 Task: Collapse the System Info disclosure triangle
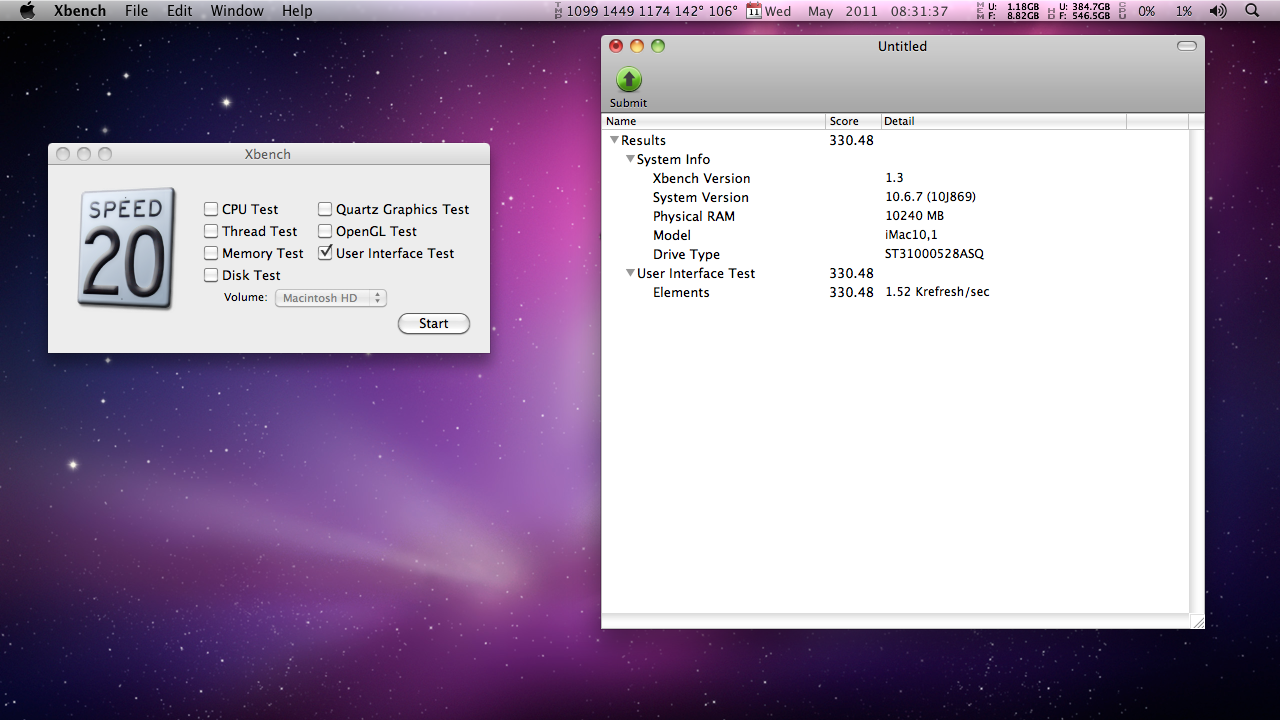630,159
